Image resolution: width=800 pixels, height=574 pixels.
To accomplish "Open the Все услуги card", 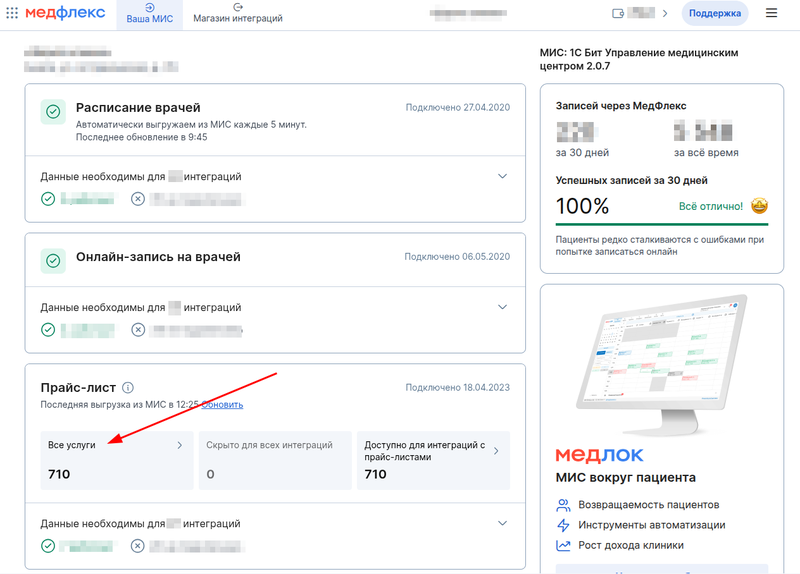I will pos(116,459).
